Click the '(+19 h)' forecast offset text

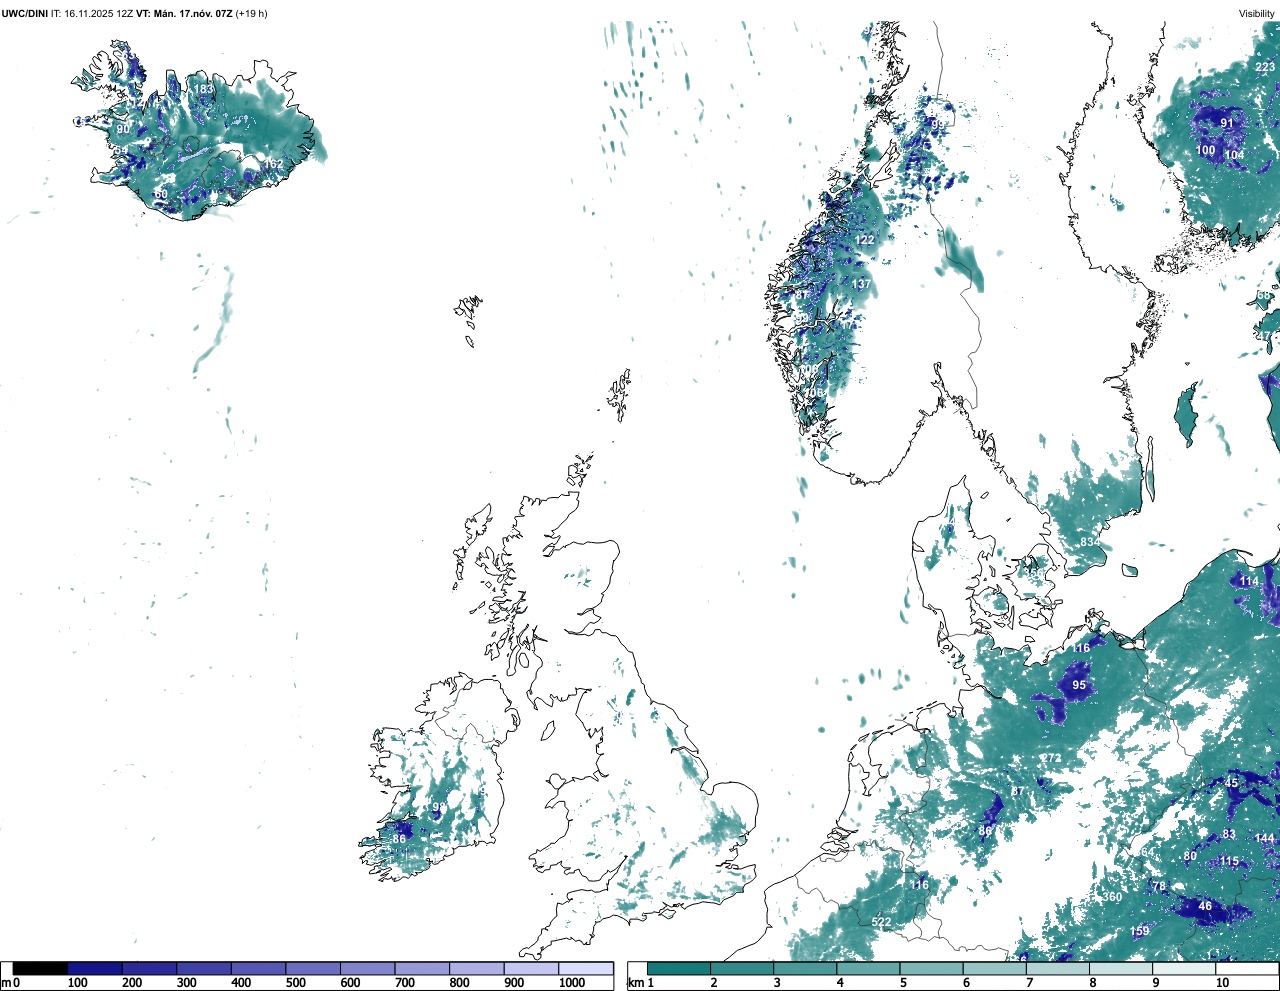251,13
